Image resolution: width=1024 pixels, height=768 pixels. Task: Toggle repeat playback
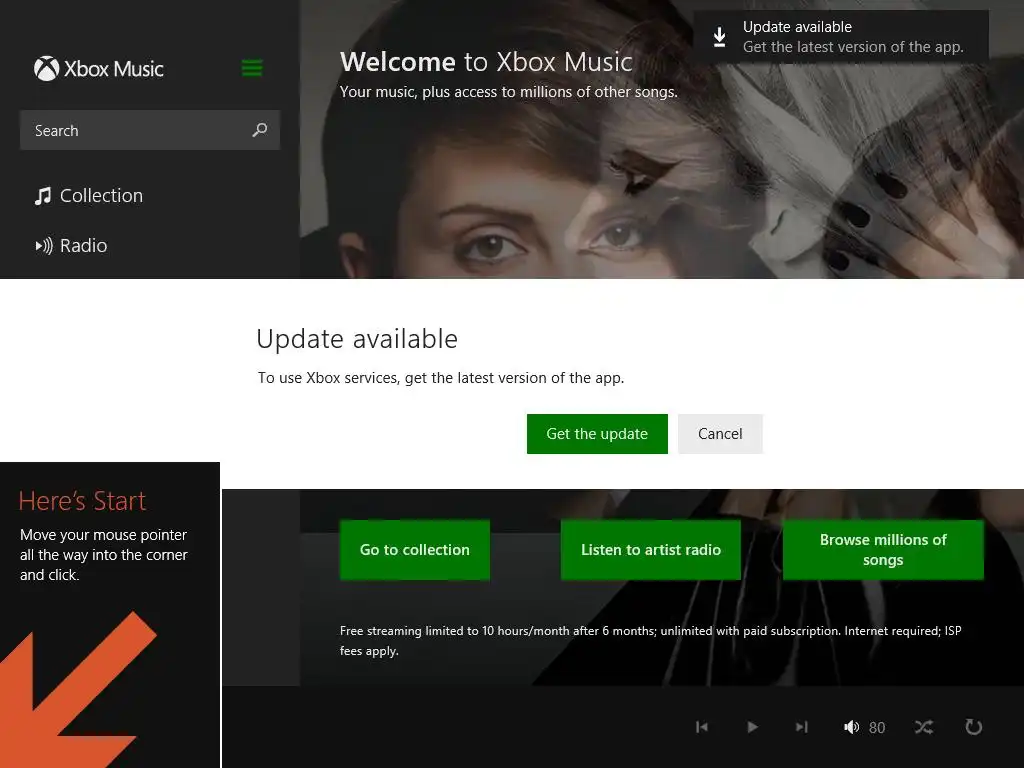tap(973, 727)
